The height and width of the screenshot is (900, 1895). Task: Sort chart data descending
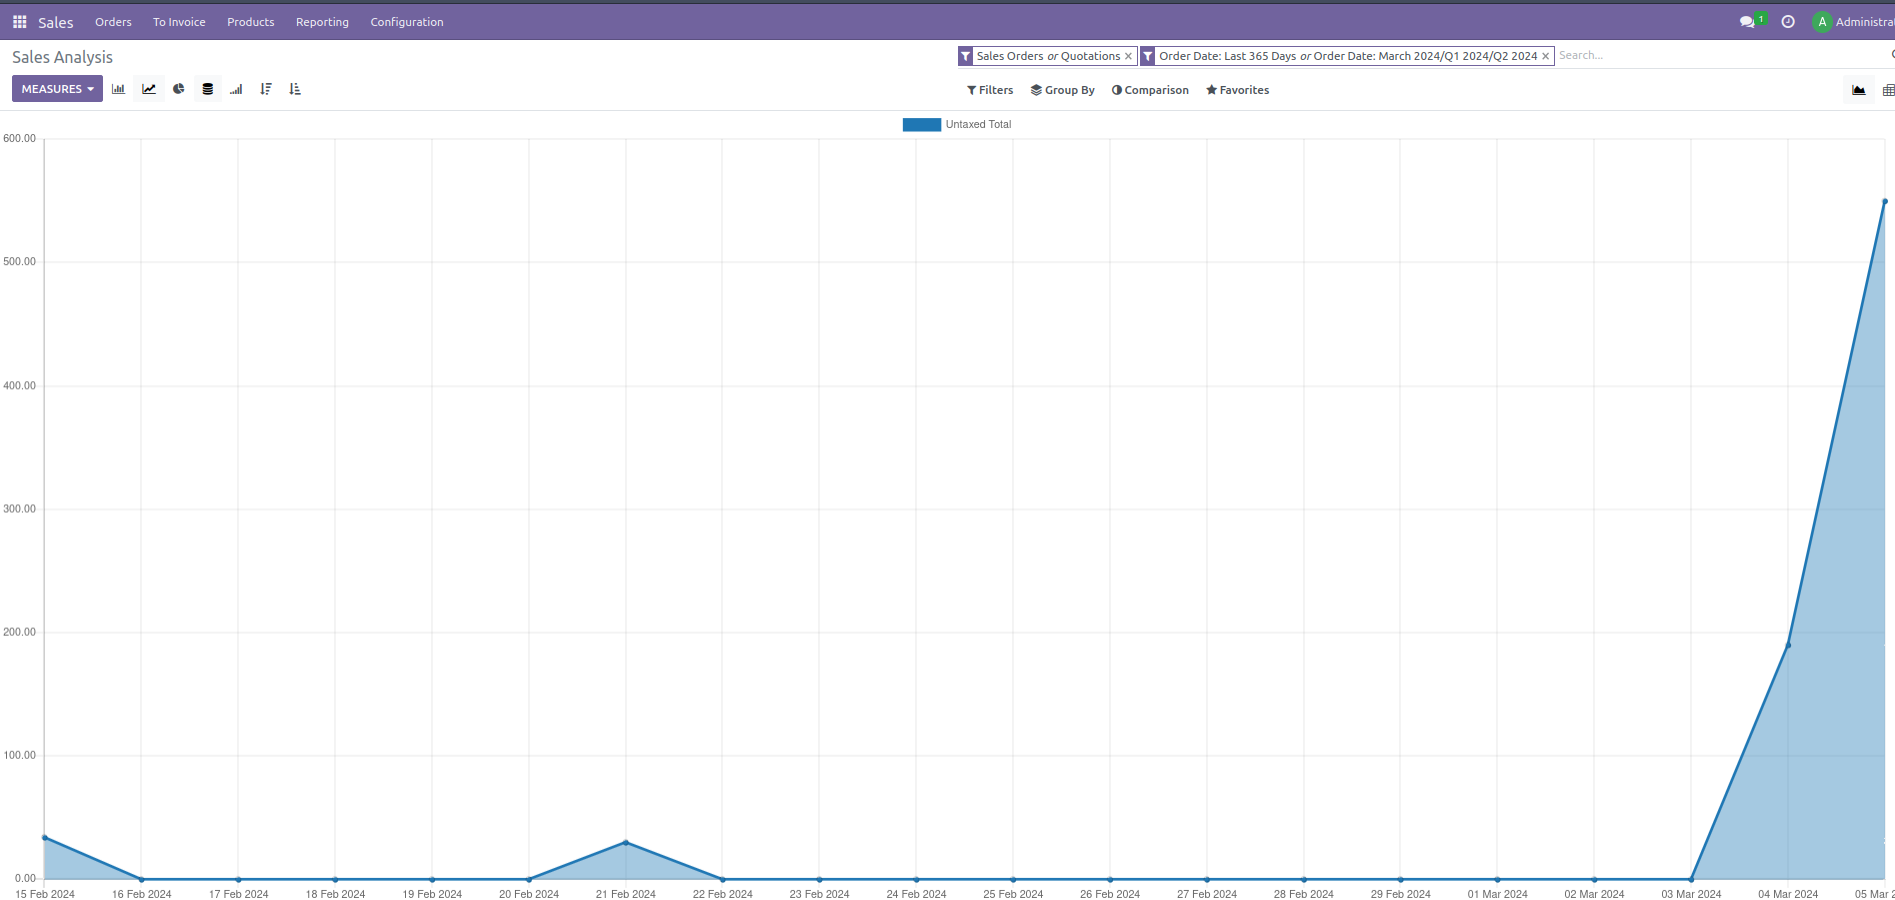(266, 89)
